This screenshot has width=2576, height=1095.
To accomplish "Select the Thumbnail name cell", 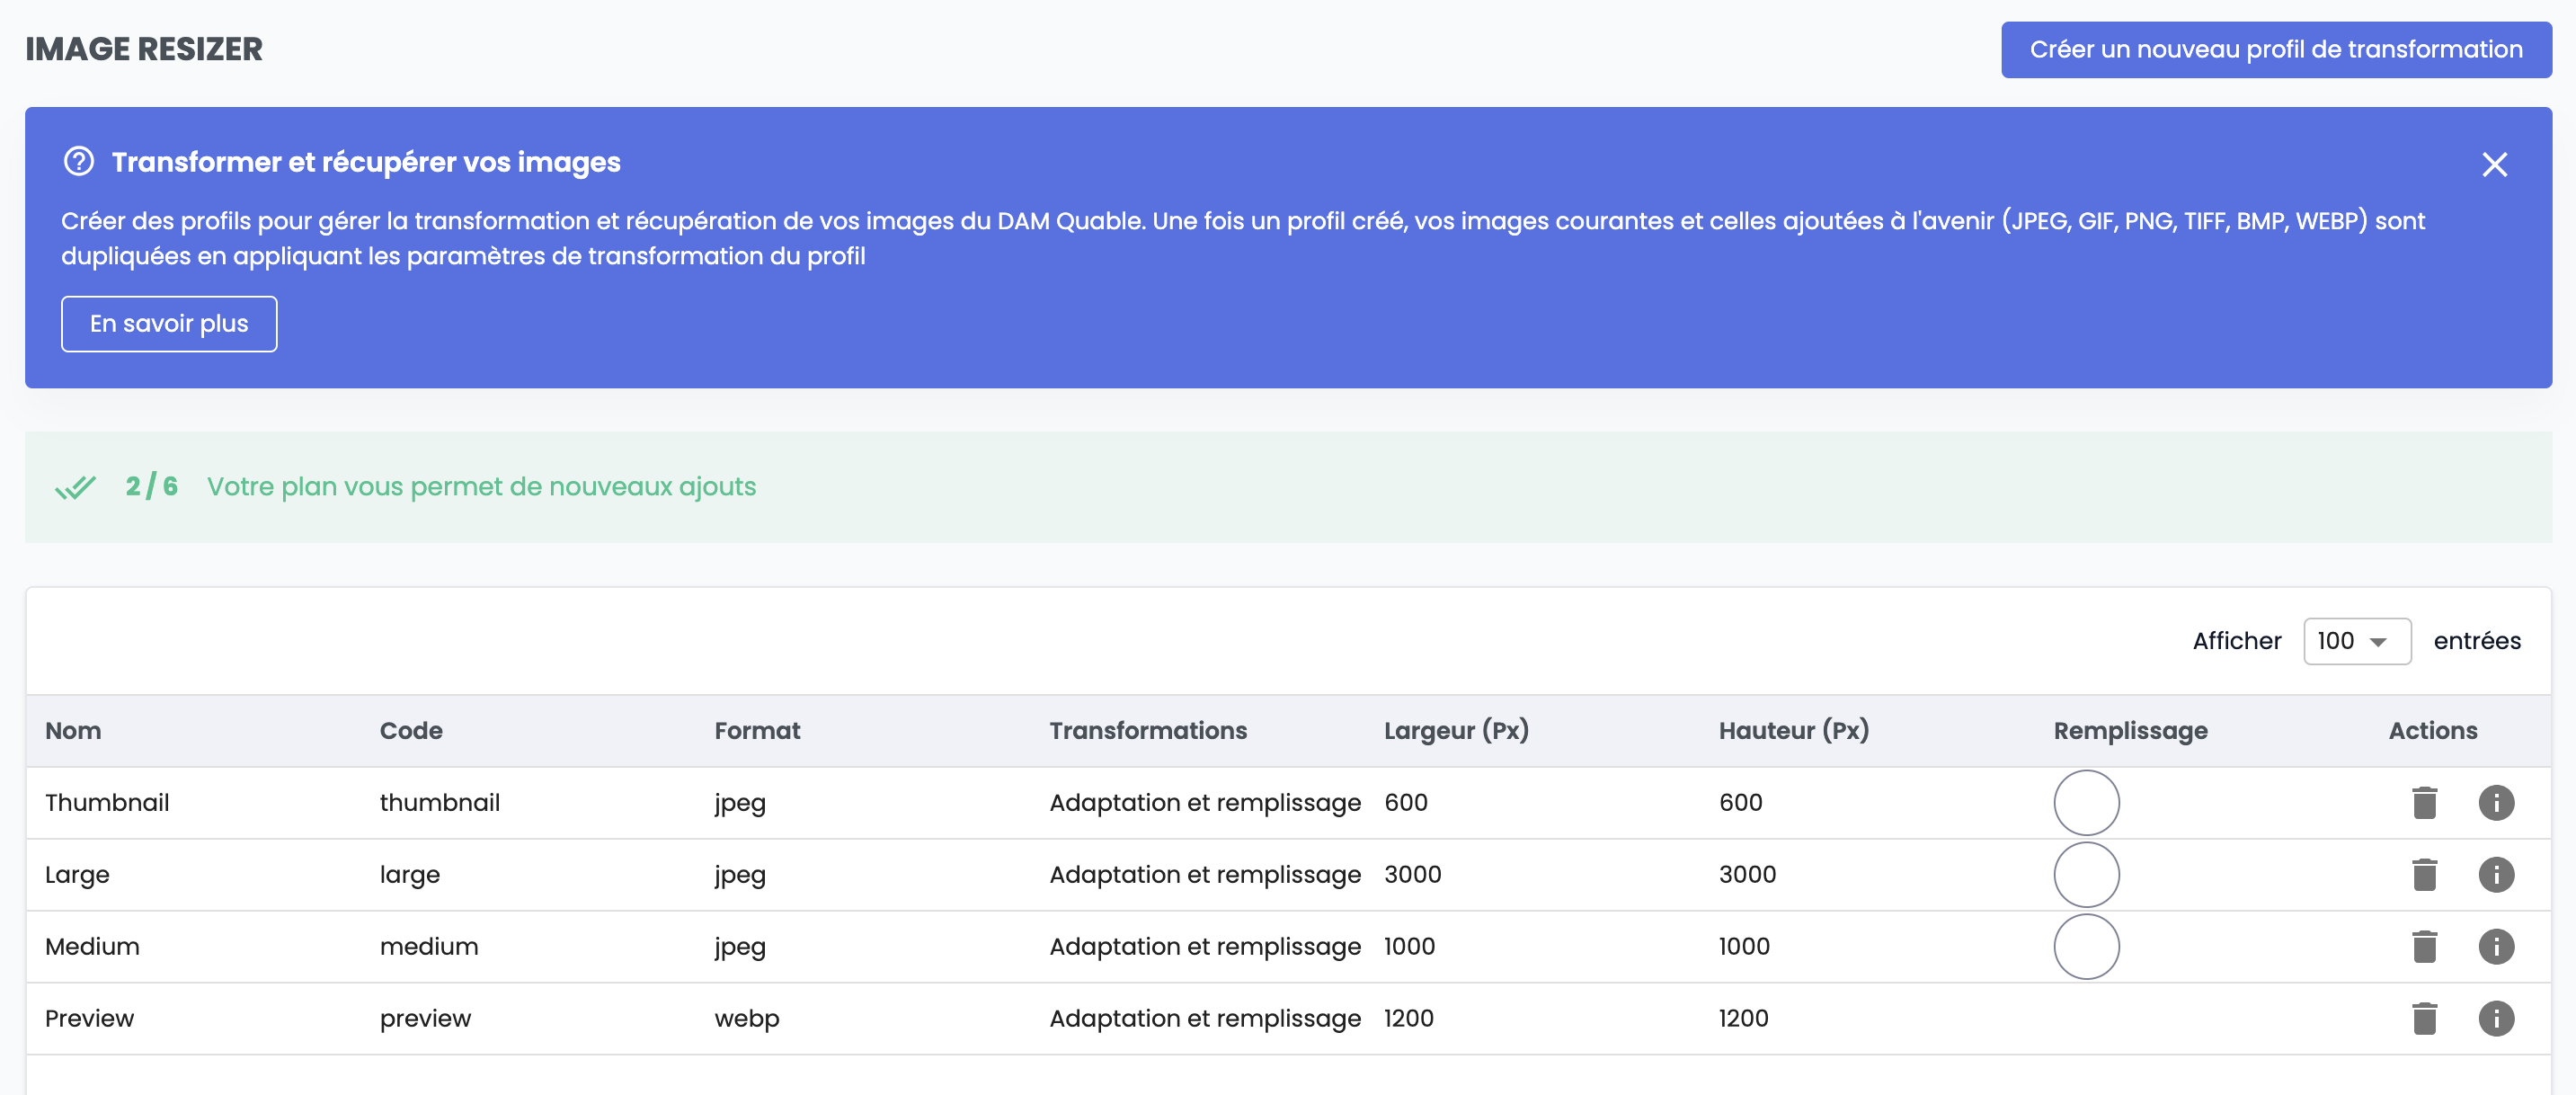I will [x=107, y=802].
